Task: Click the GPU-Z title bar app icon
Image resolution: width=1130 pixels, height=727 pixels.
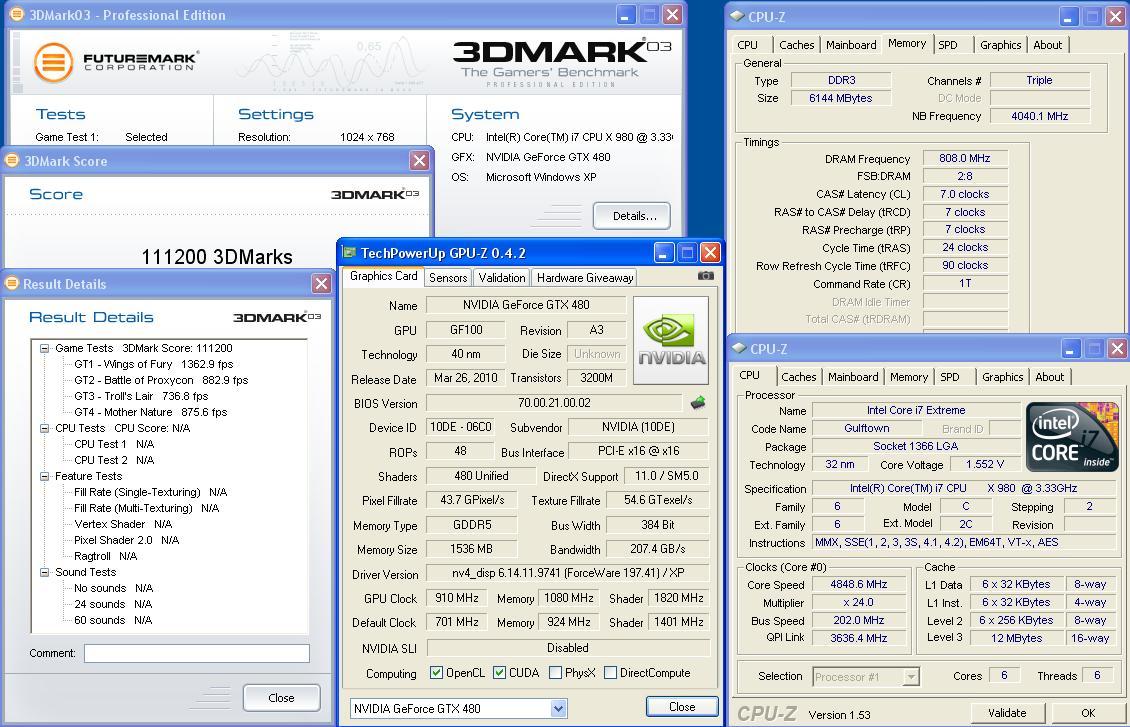Action: coord(350,252)
